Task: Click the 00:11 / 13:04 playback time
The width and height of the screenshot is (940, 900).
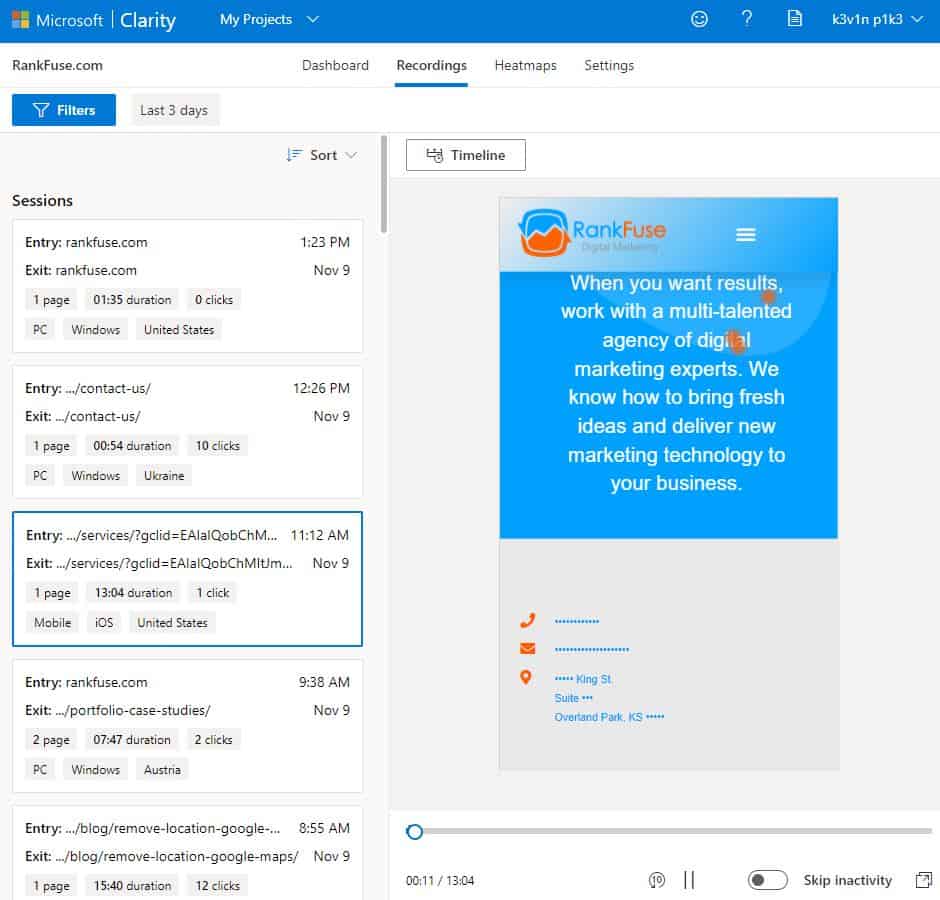Action: pyautogui.click(x=440, y=880)
